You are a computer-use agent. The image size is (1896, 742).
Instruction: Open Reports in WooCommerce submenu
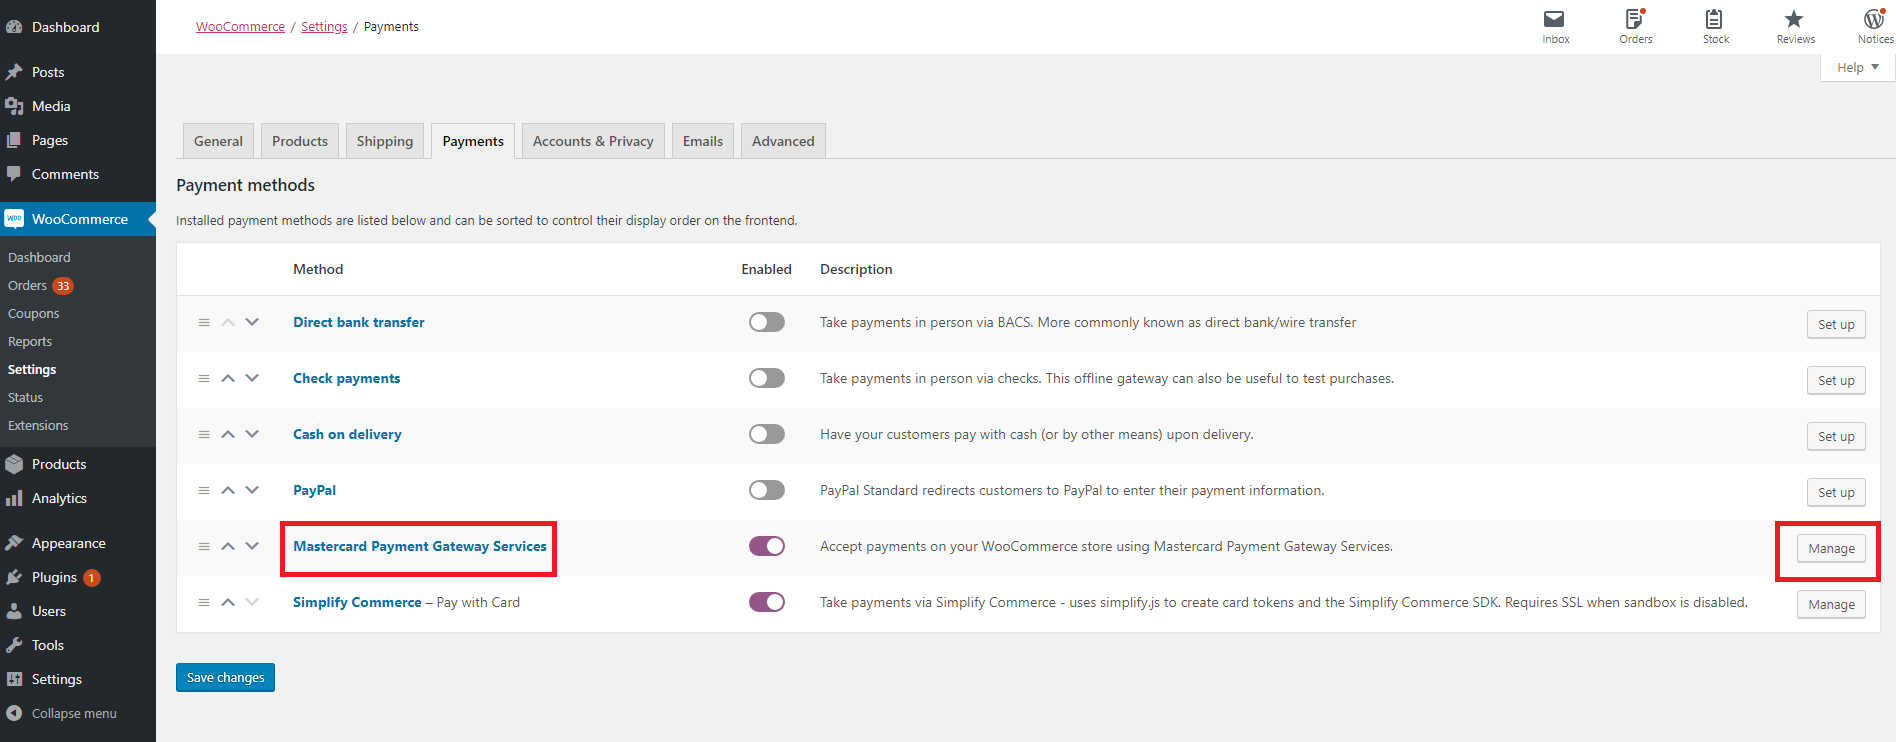point(30,341)
